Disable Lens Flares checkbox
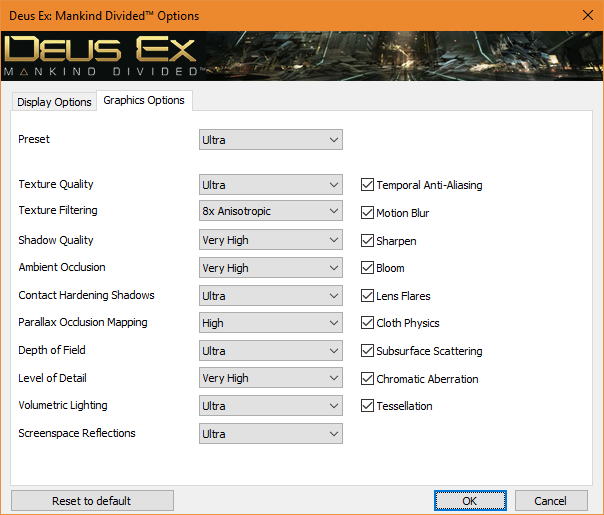The height and width of the screenshot is (515, 604). click(367, 296)
